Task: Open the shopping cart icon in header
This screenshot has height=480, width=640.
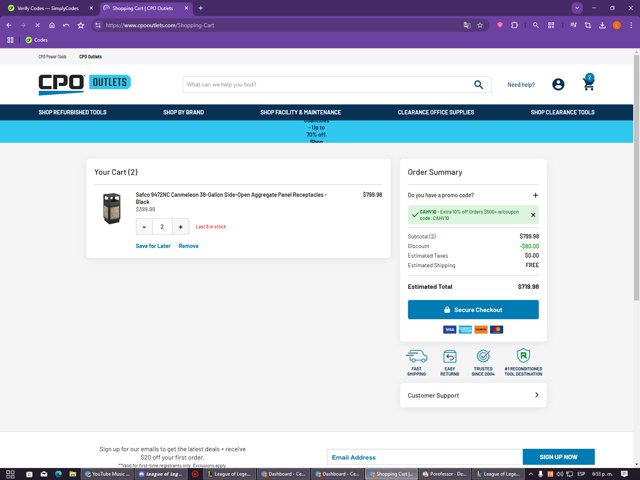Action: (588, 83)
